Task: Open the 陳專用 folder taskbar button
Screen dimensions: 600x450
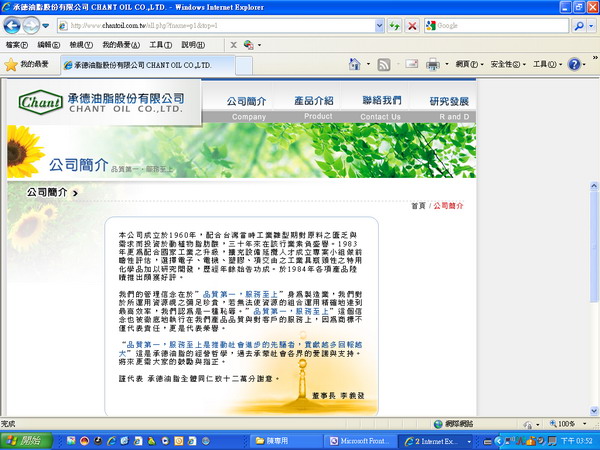Action: pyautogui.click(x=285, y=441)
